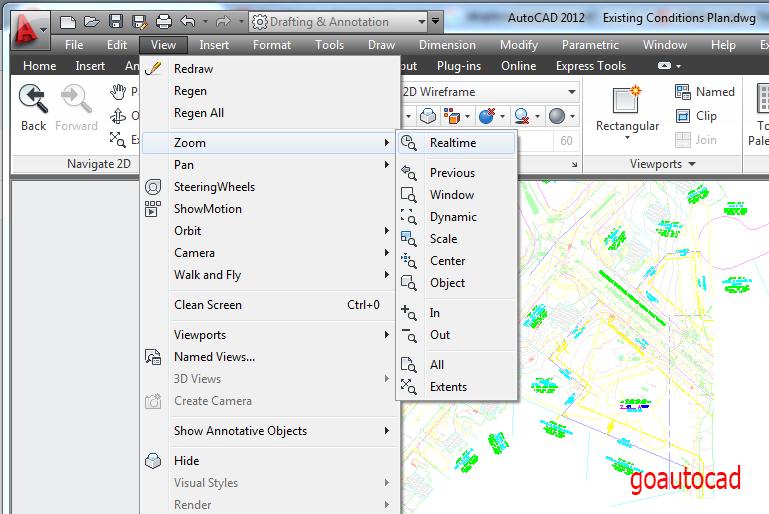The image size is (769, 514).
Task: Choose Zoom Previous from submenu
Action: 457,173
